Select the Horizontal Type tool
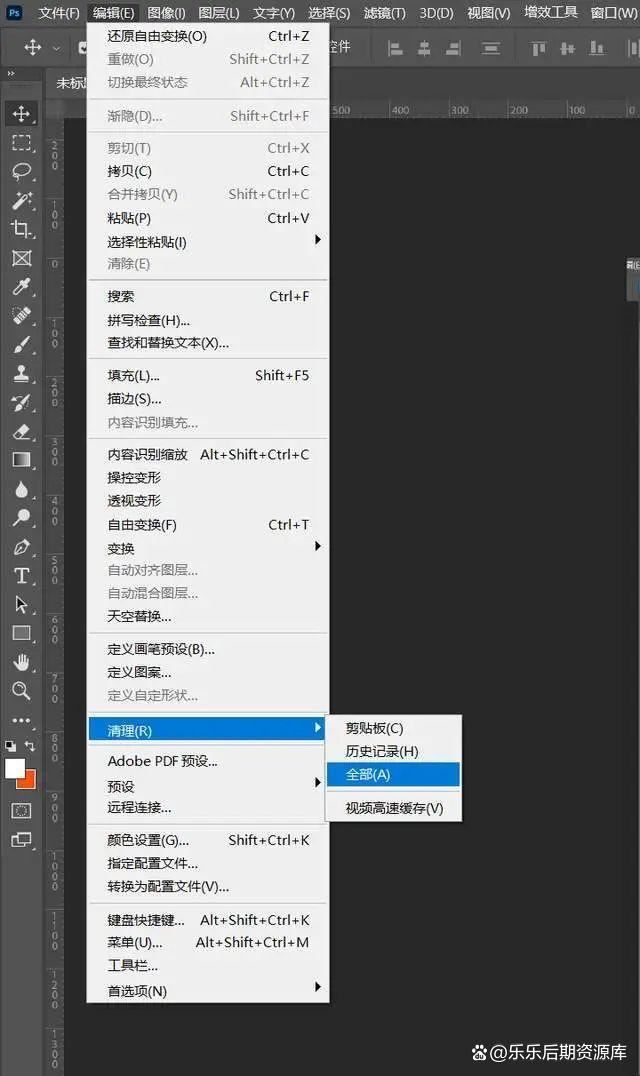Image resolution: width=640 pixels, height=1076 pixels. [21, 576]
